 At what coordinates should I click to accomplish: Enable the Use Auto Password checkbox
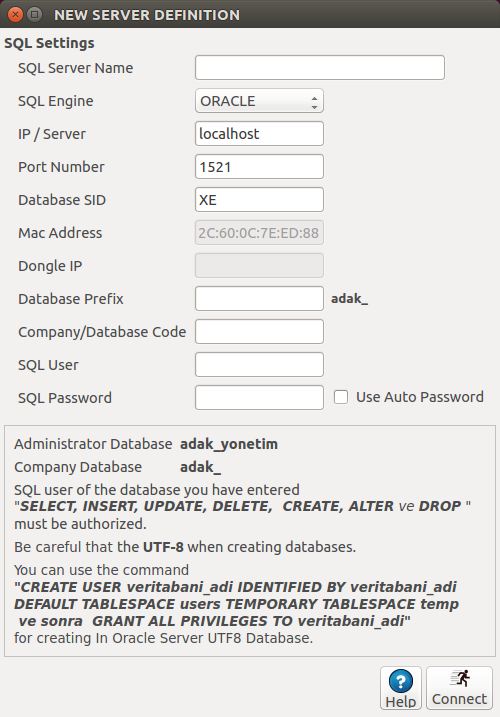[341, 397]
